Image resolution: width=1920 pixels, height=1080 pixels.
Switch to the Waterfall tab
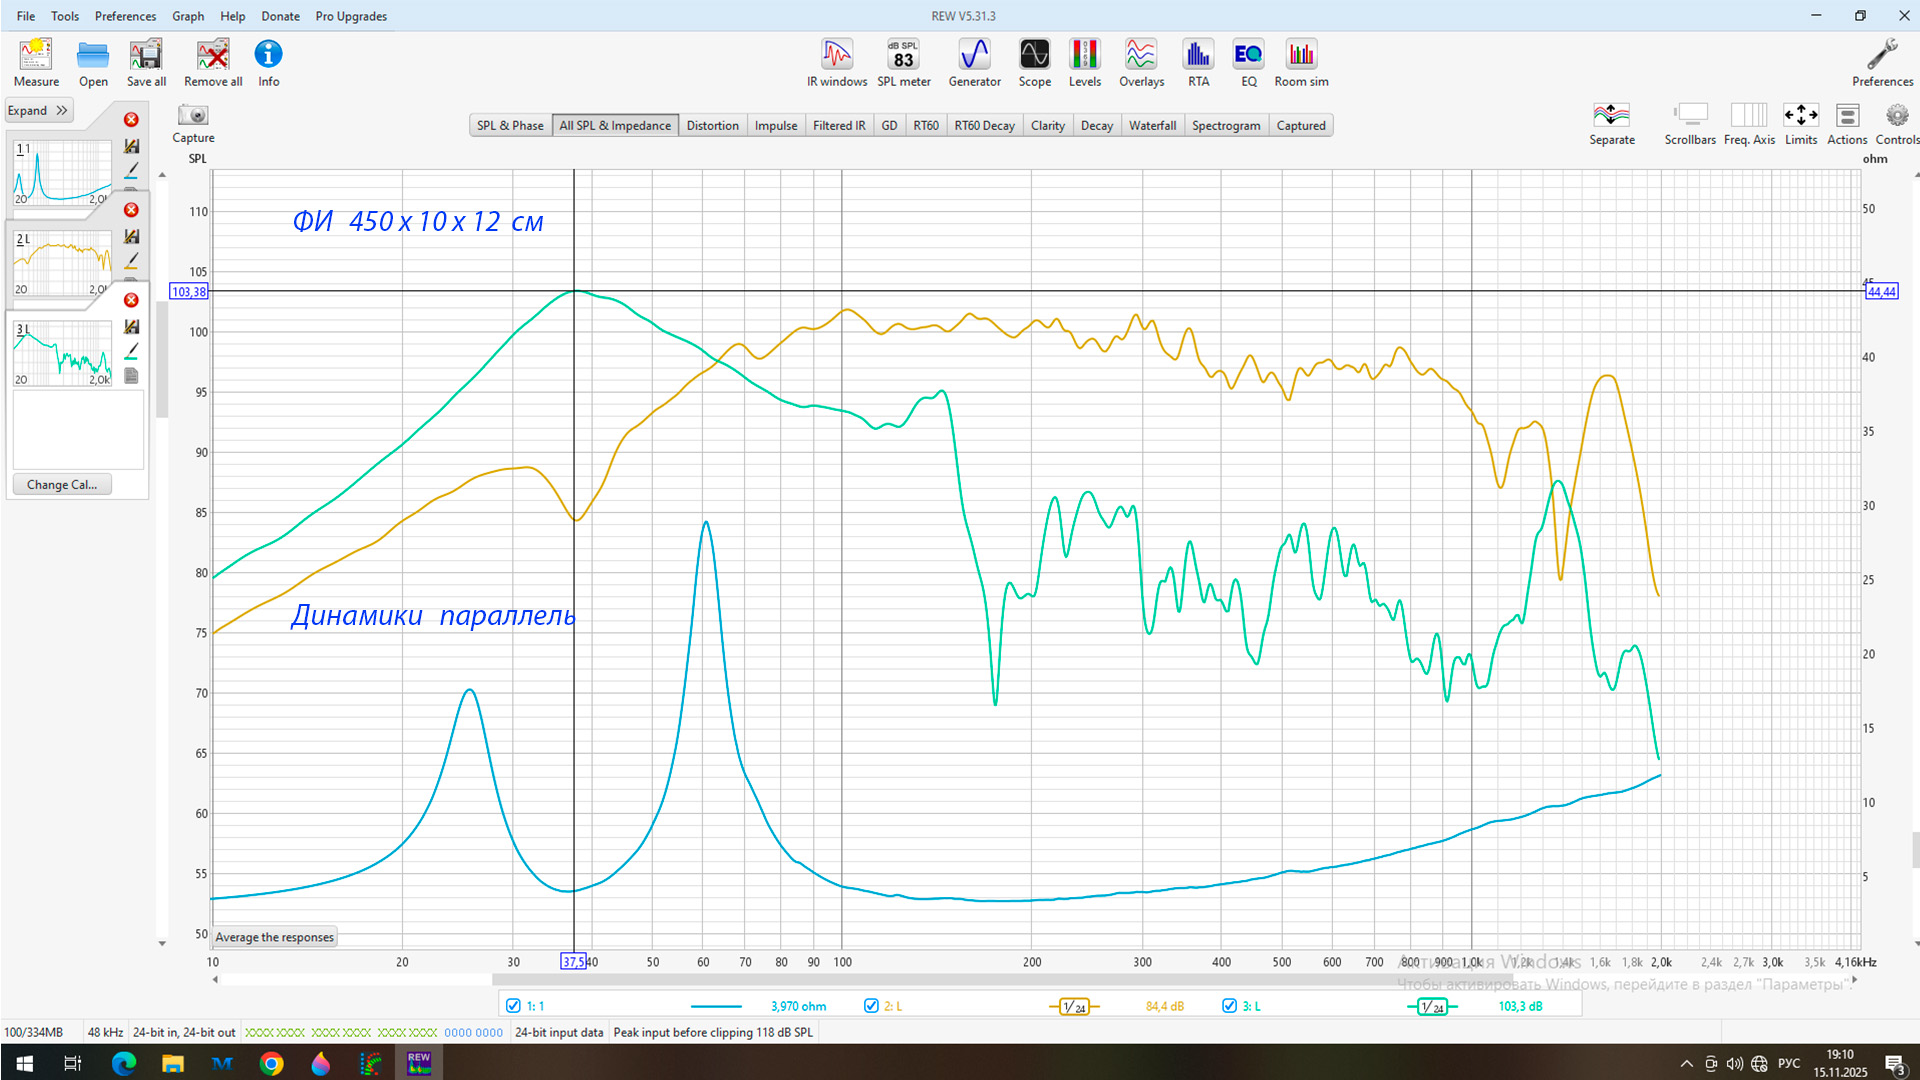[1152, 126]
